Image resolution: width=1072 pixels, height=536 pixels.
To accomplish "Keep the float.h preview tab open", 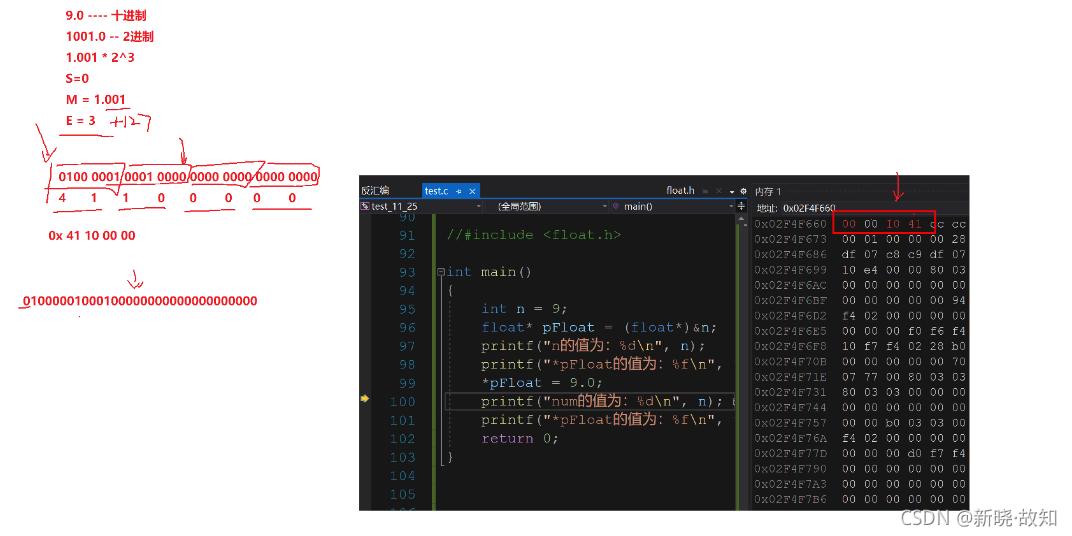I will click(x=705, y=191).
